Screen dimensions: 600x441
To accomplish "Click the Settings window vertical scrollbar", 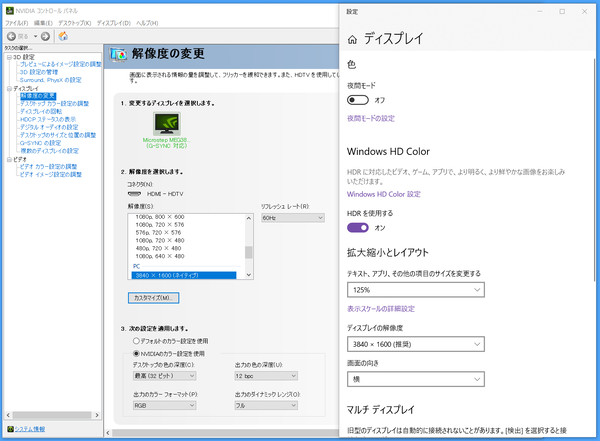I will coord(595,170).
